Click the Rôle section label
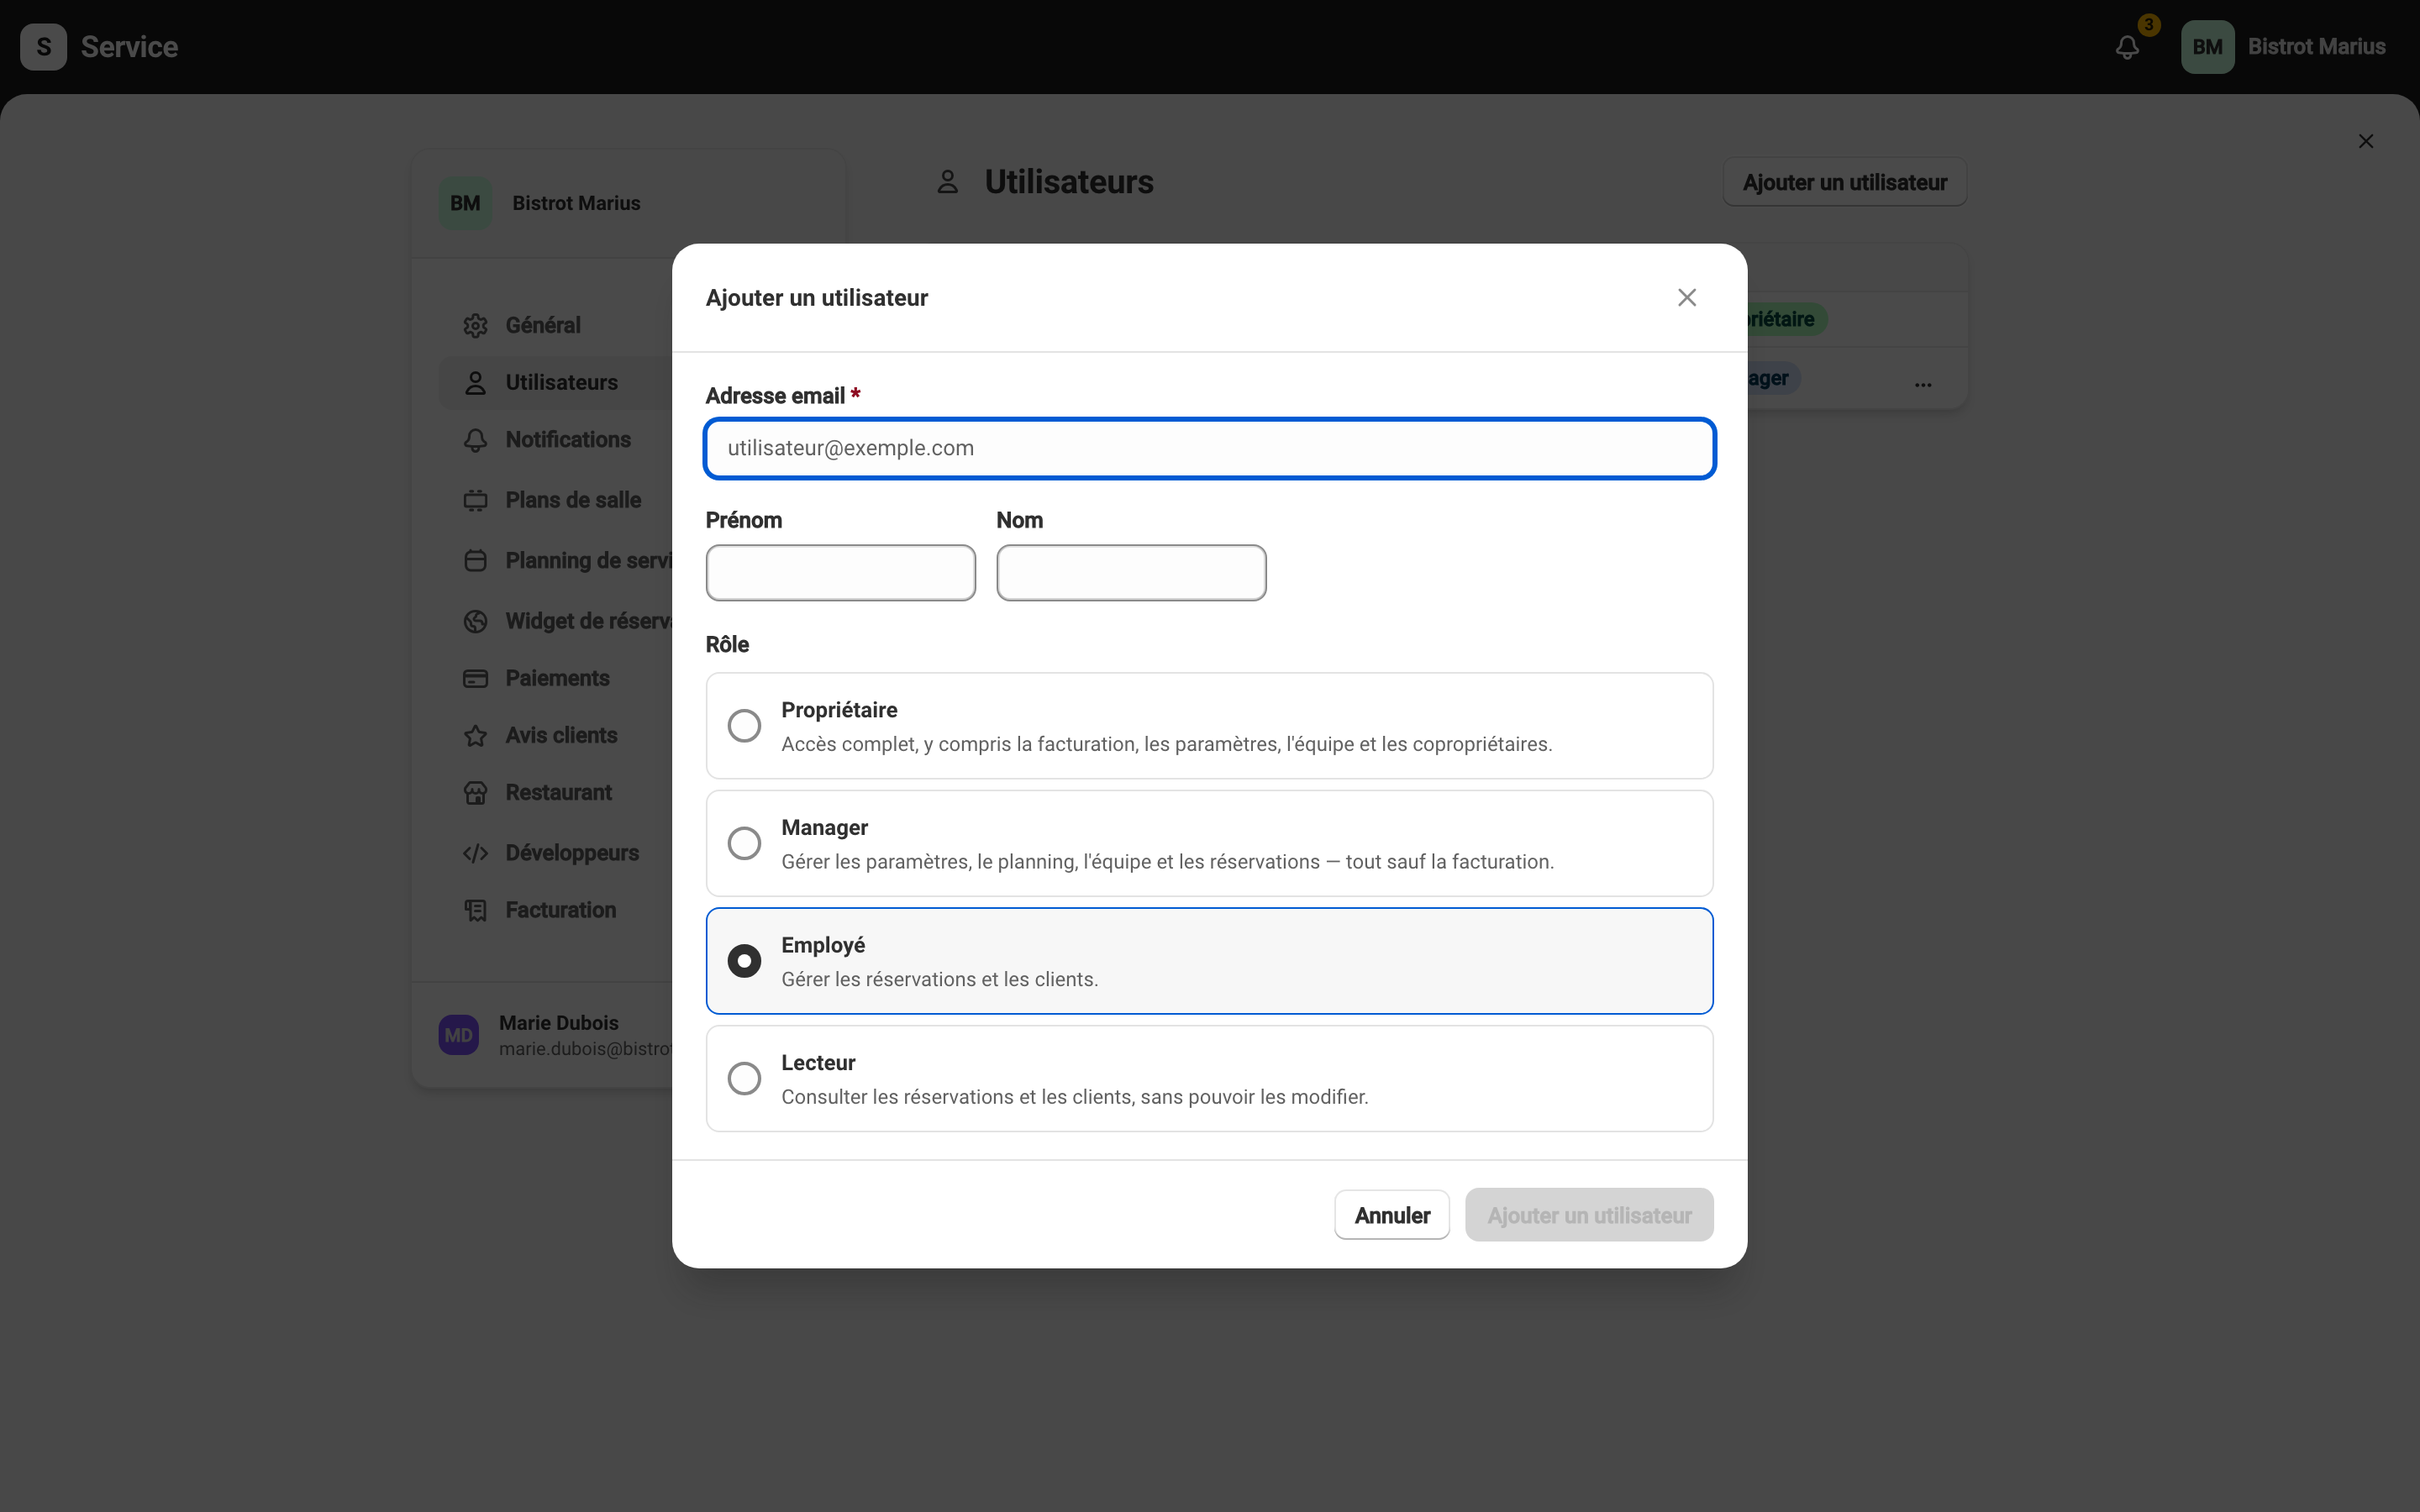This screenshot has width=2420, height=1512. point(727,645)
